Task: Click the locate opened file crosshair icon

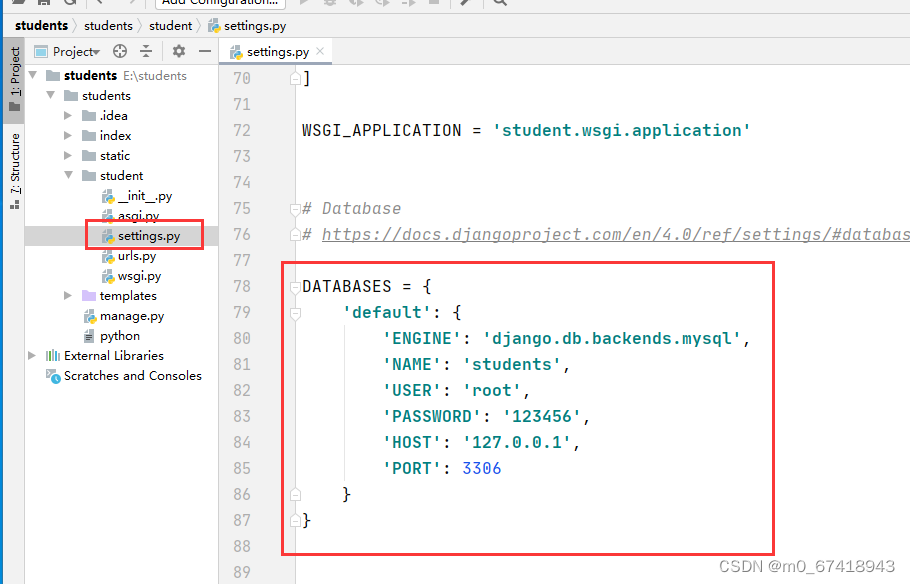Action: 120,52
